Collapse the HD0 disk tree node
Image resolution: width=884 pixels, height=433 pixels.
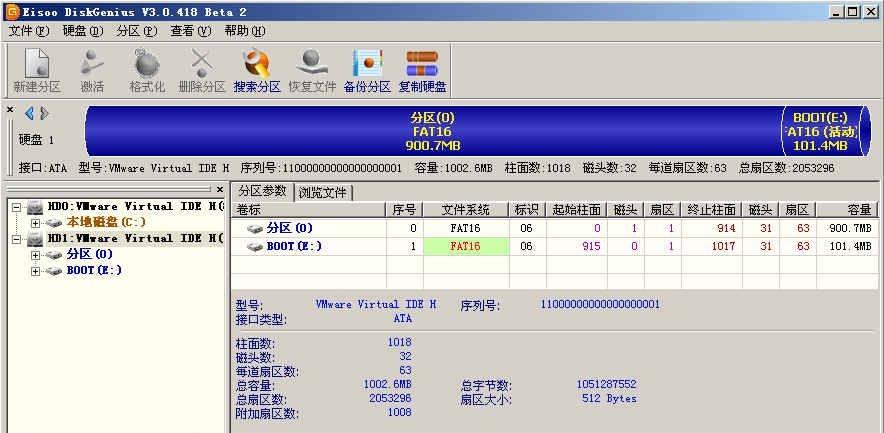(x=16, y=207)
